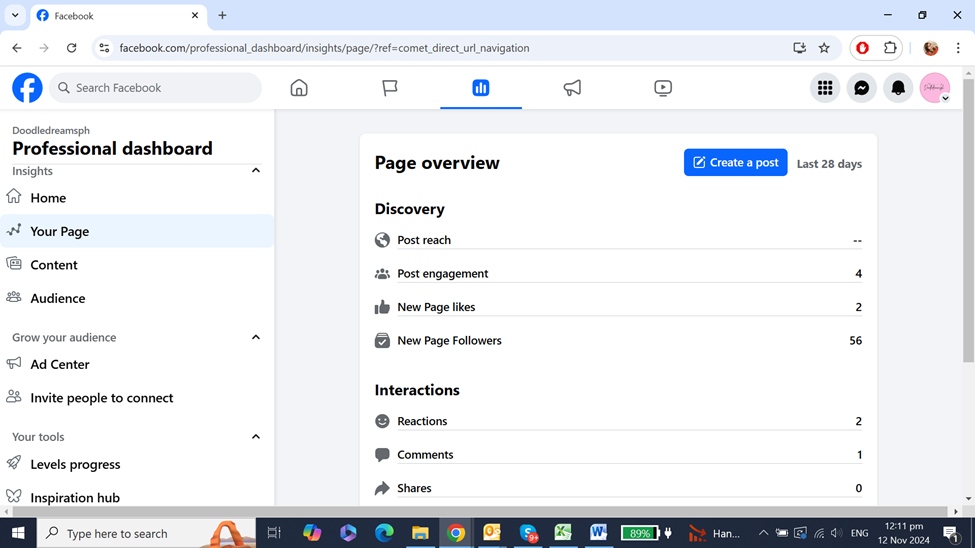
Task: Open the Ad Center megaphone icon in top bar
Action: pos(572,88)
